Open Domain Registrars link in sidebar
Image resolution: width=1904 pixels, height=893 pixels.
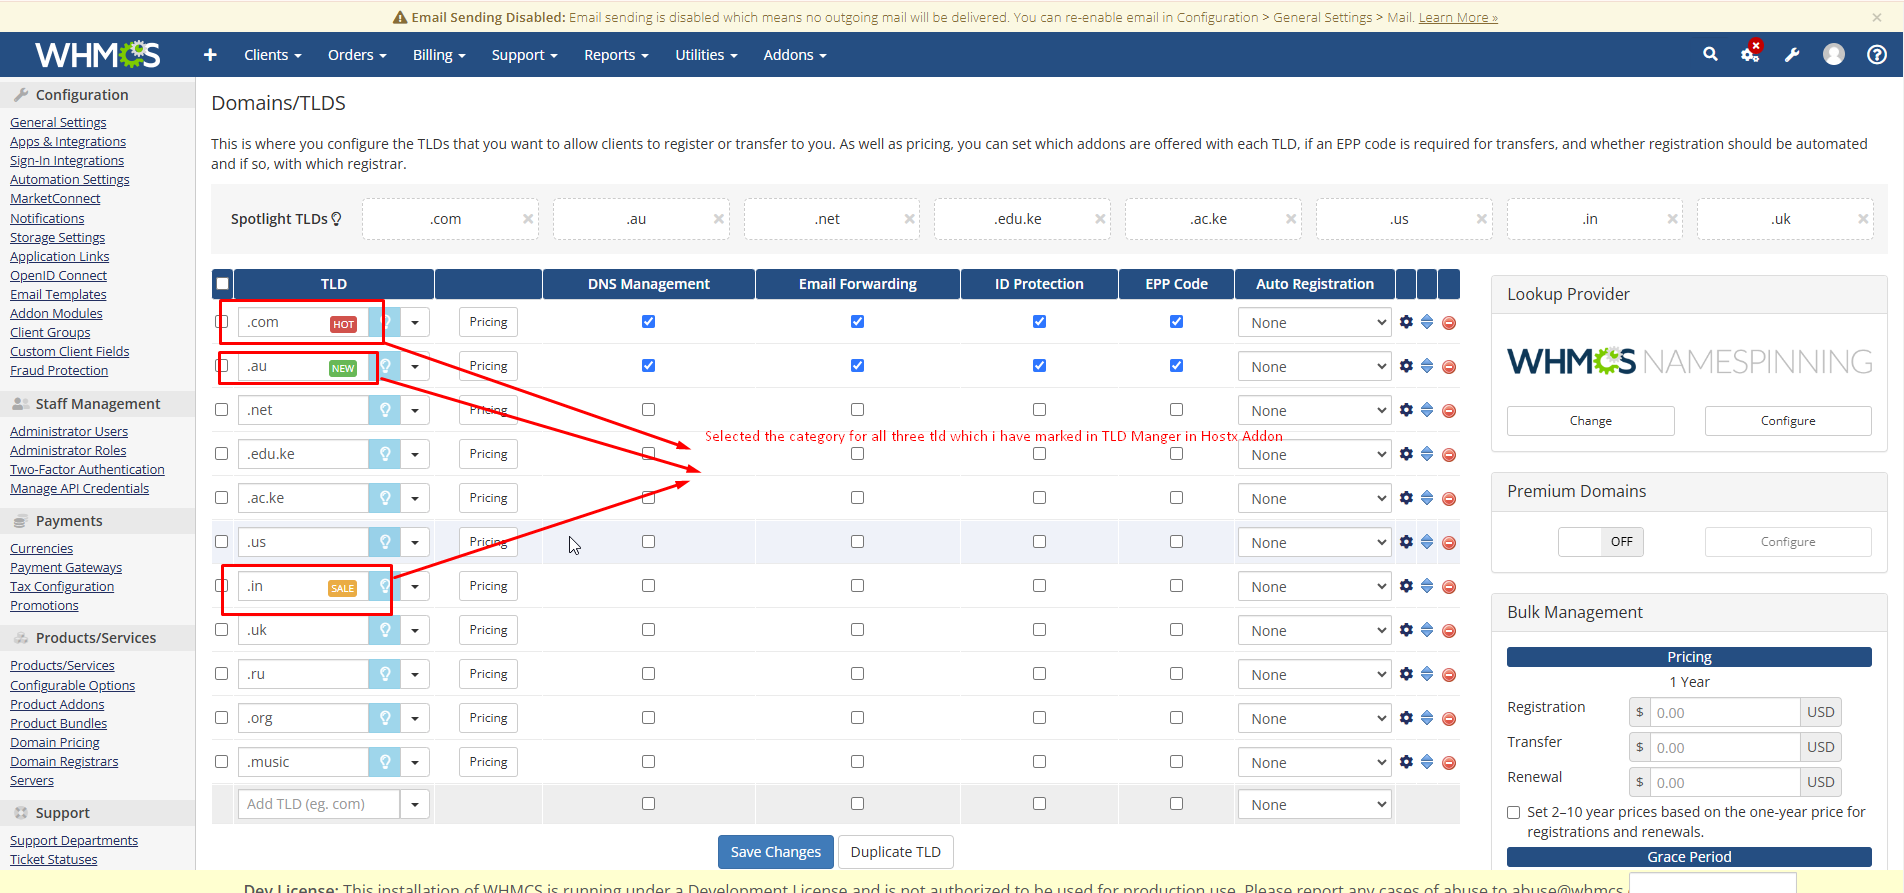tap(64, 762)
